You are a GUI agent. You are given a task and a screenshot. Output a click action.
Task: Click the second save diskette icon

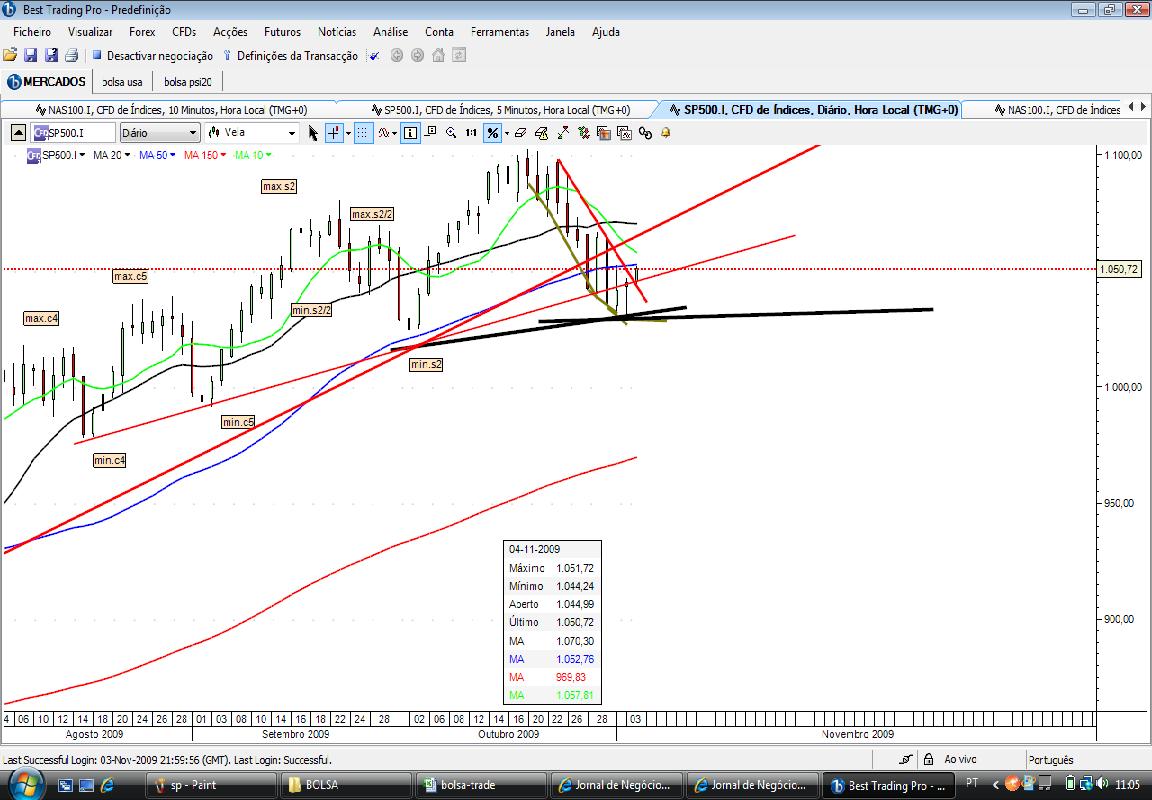[51, 55]
